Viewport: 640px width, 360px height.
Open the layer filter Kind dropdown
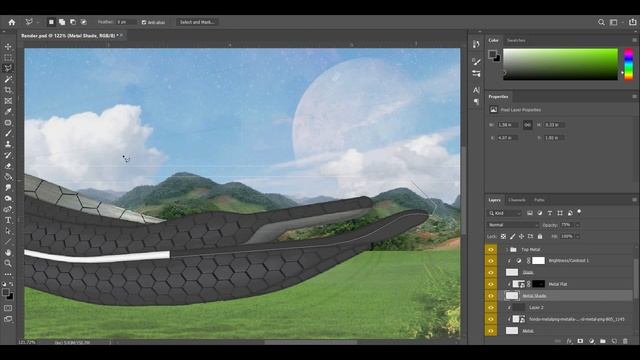click(x=505, y=213)
